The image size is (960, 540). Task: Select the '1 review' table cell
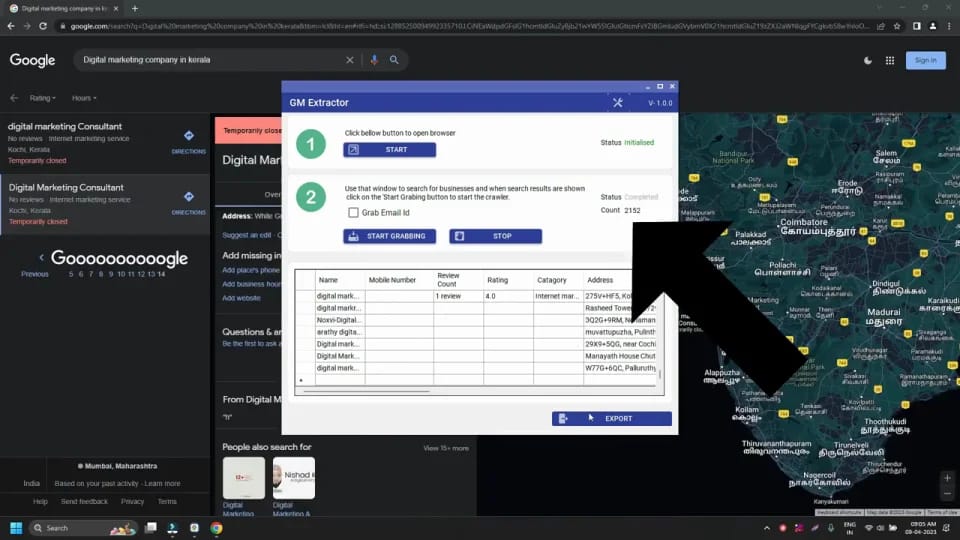click(x=459, y=296)
